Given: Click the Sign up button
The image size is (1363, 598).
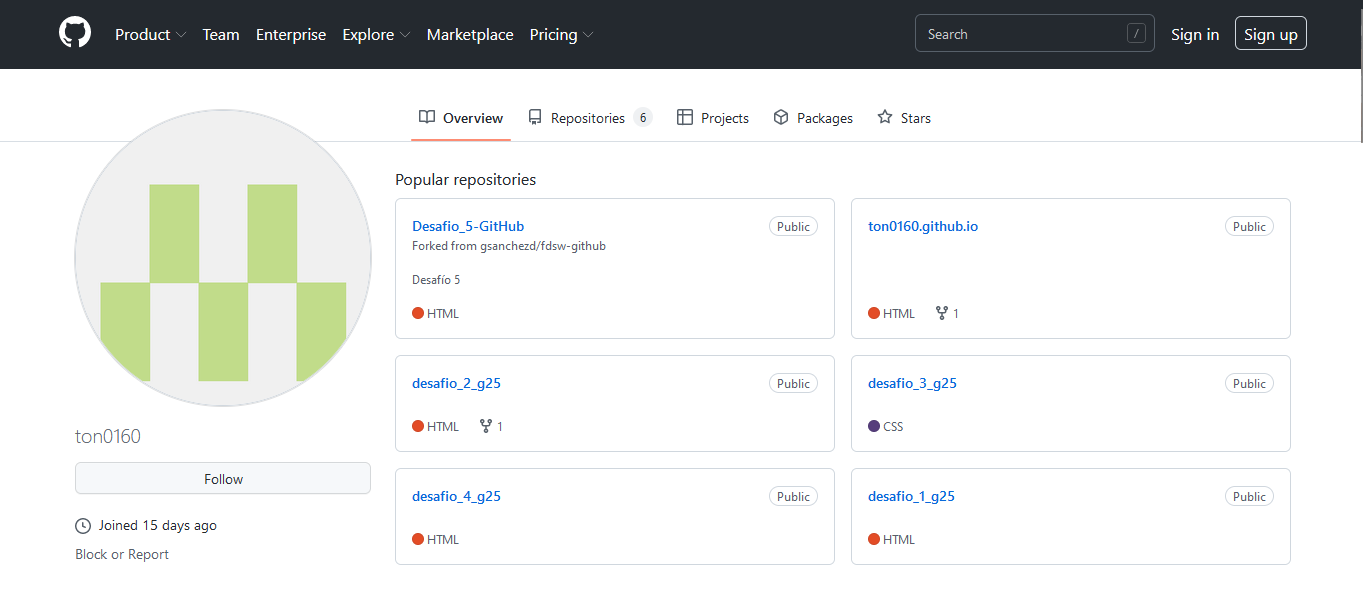Looking at the screenshot, I should tap(1271, 33).
